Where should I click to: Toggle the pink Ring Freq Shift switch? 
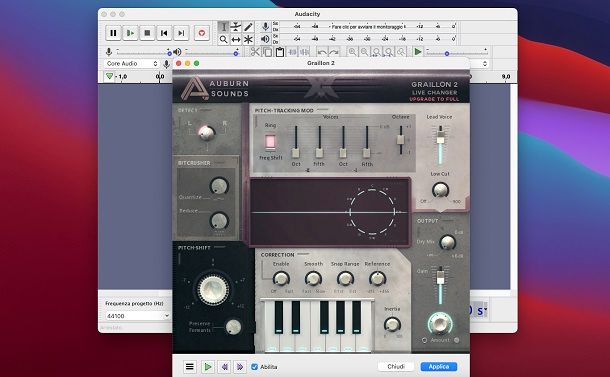click(270, 142)
